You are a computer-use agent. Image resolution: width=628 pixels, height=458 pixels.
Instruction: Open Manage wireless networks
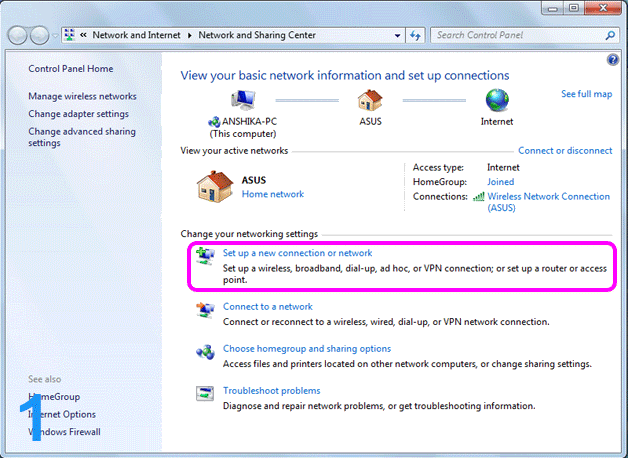(x=83, y=96)
